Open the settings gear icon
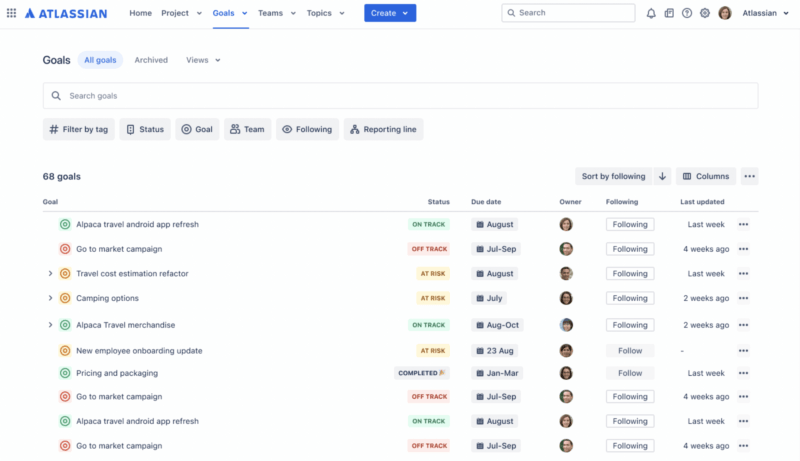The height and width of the screenshot is (461, 800). point(705,13)
